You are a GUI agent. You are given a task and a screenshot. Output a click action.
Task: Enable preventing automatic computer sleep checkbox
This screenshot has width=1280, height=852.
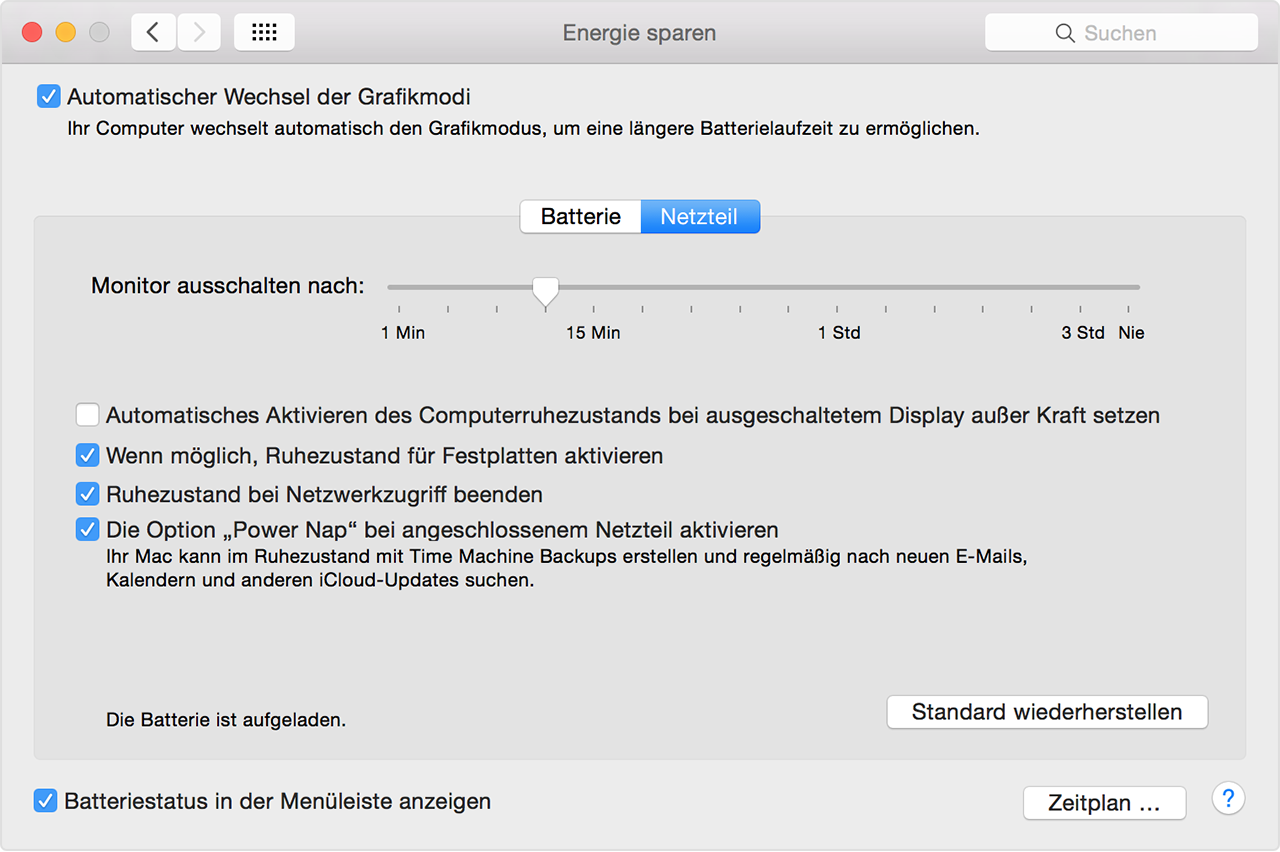(x=88, y=415)
